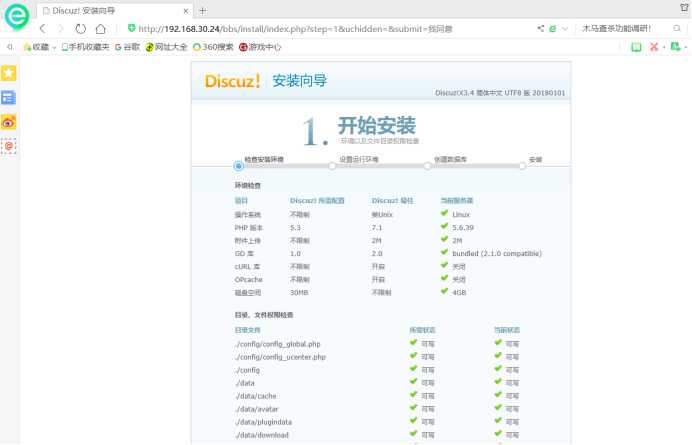Open the 收藏 favorites menu
692x445 pixels.
[39, 47]
